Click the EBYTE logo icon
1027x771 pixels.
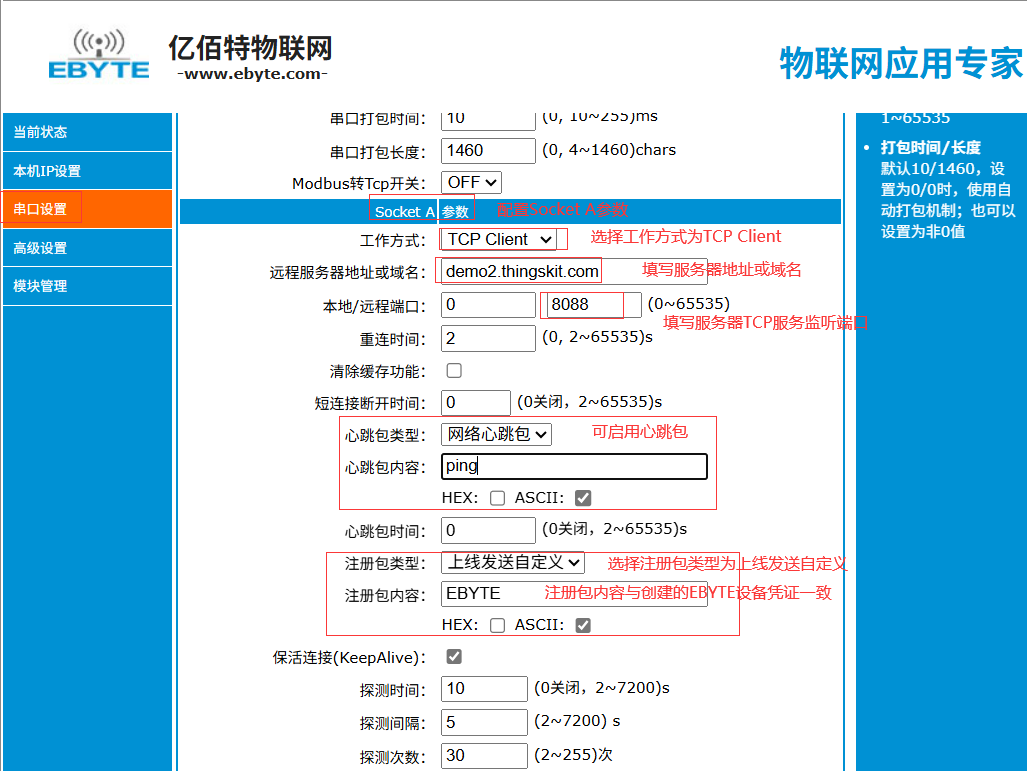pyautogui.click(x=99, y=55)
